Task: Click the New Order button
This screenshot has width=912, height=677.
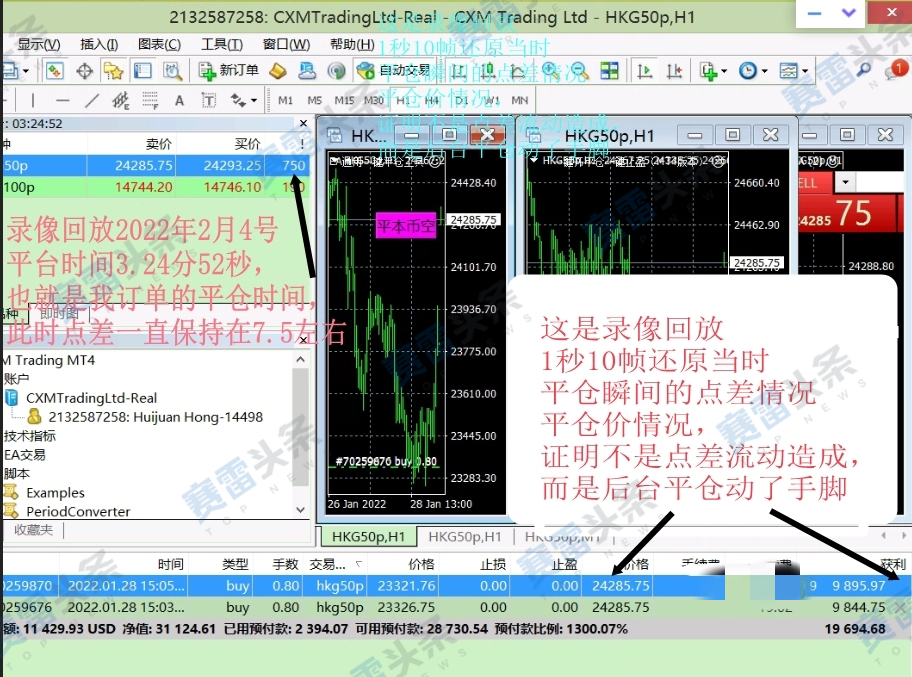Action: click(x=229, y=71)
